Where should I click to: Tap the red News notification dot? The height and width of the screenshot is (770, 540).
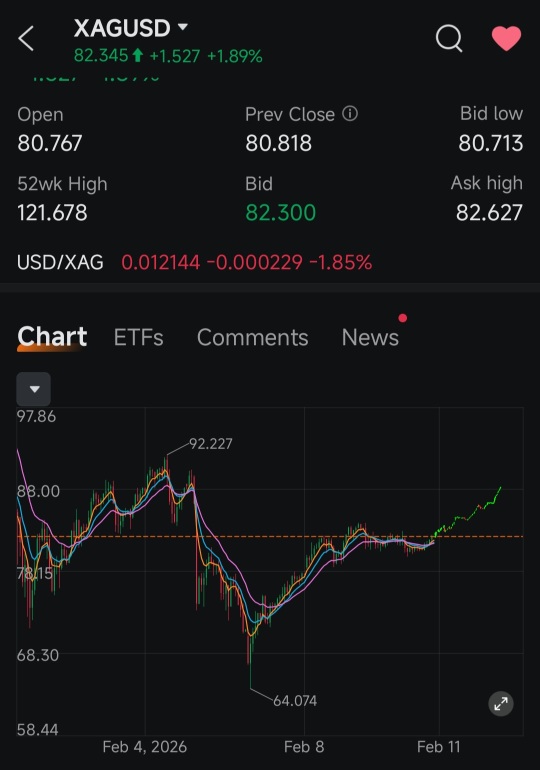tap(403, 318)
